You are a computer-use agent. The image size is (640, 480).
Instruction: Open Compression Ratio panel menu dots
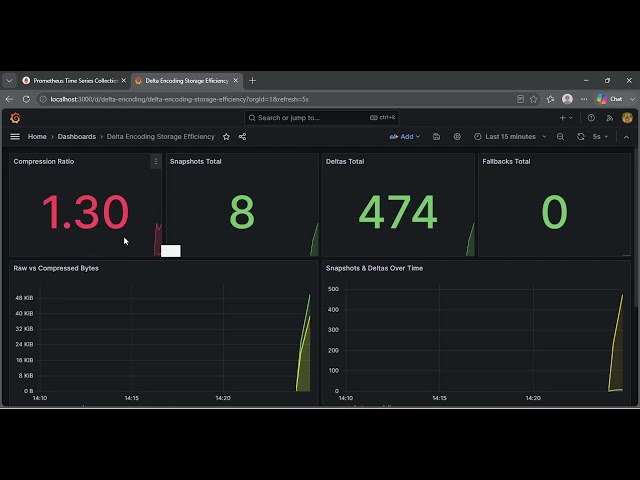[x=156, y=162]
